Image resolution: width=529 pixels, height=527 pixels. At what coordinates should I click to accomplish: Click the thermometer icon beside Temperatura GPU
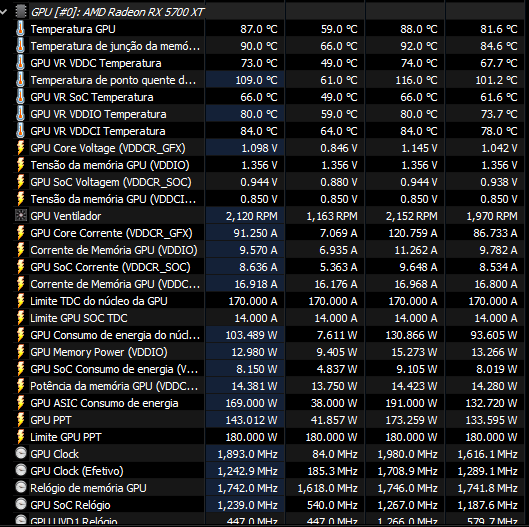tap(20, 29)
